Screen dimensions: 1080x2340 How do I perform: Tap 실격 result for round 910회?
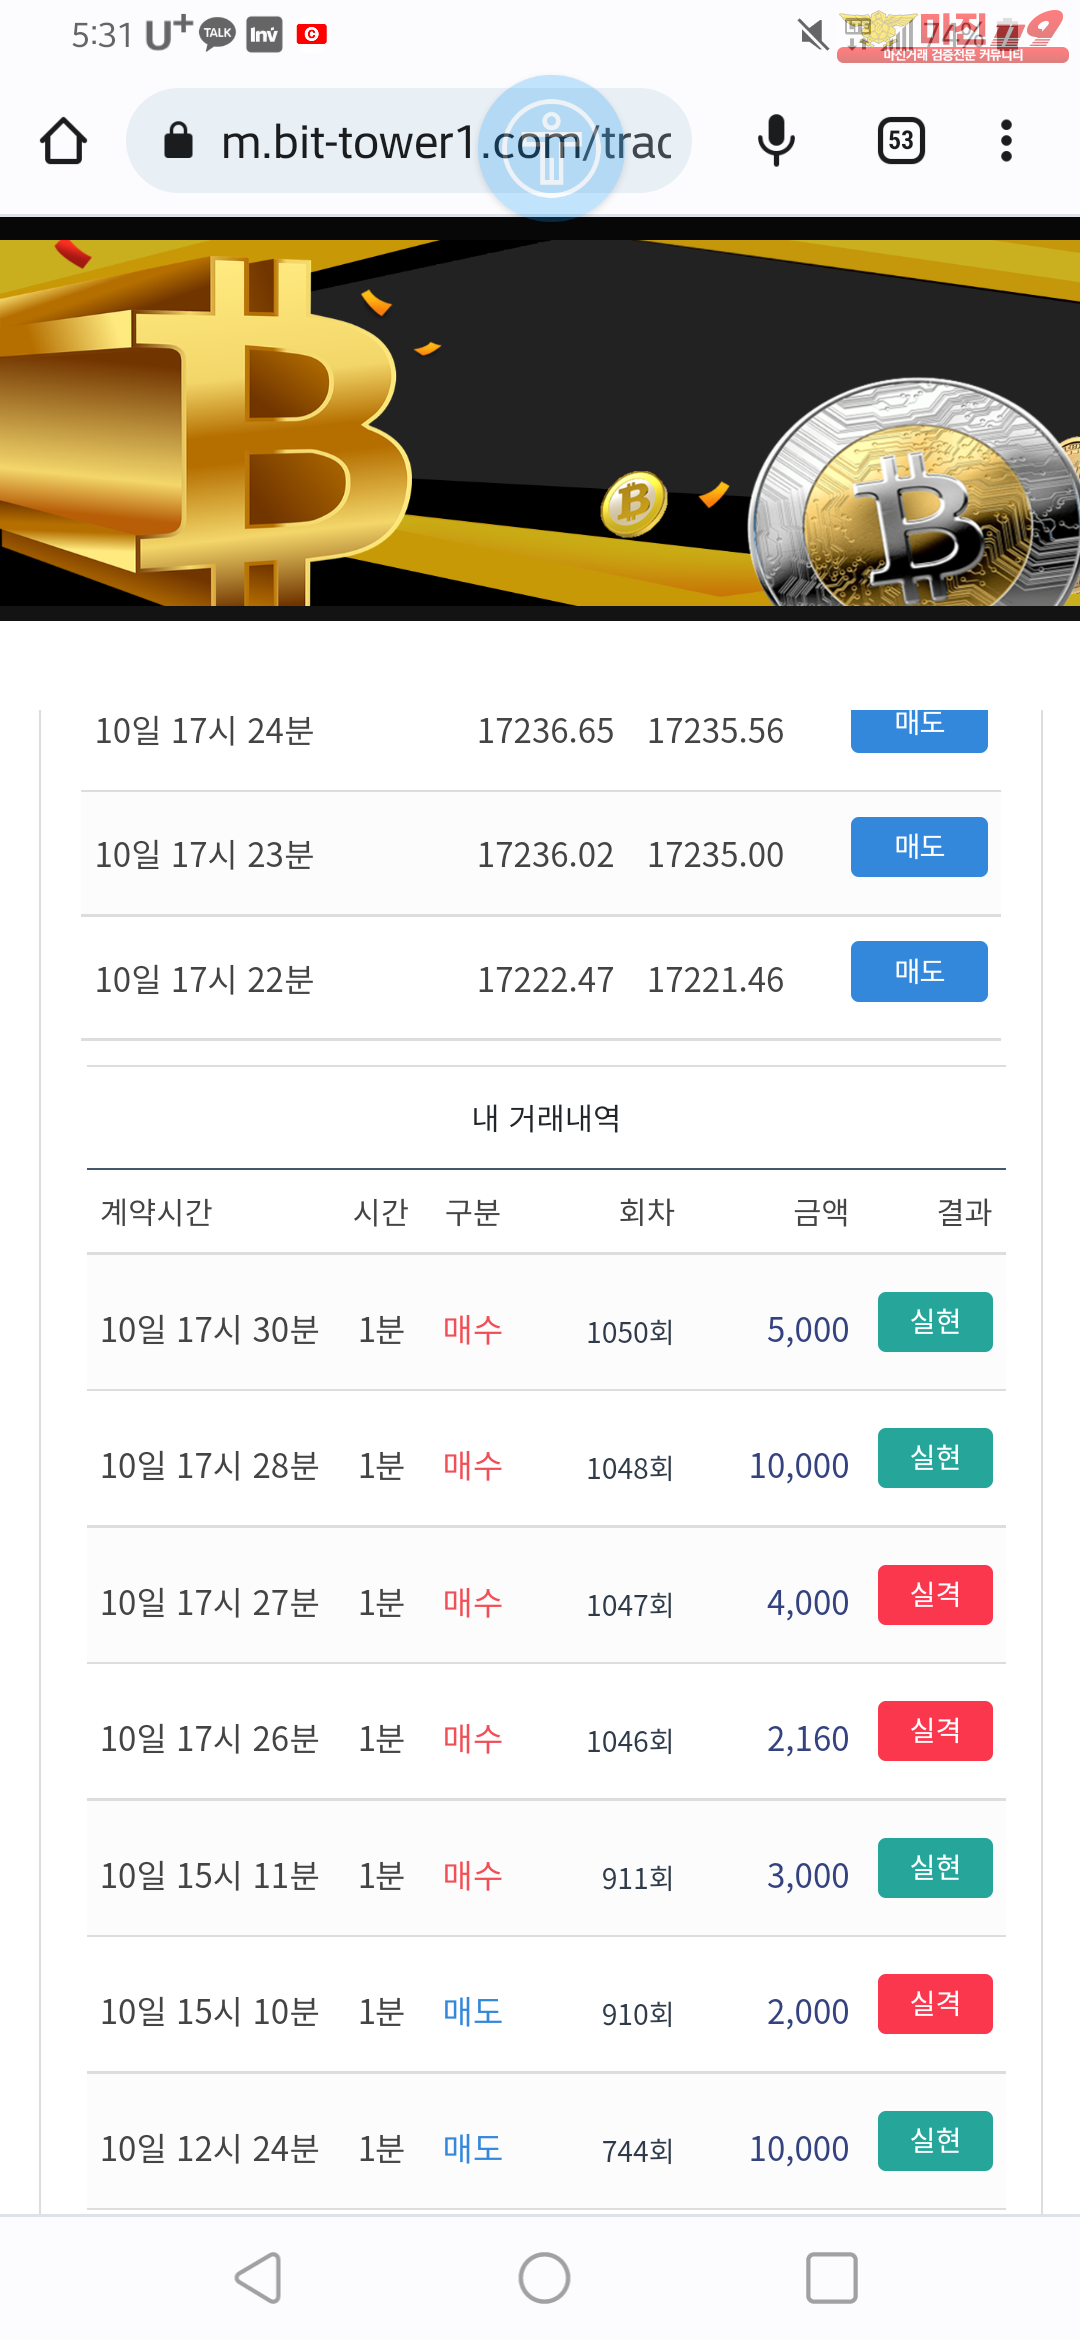934,2004
